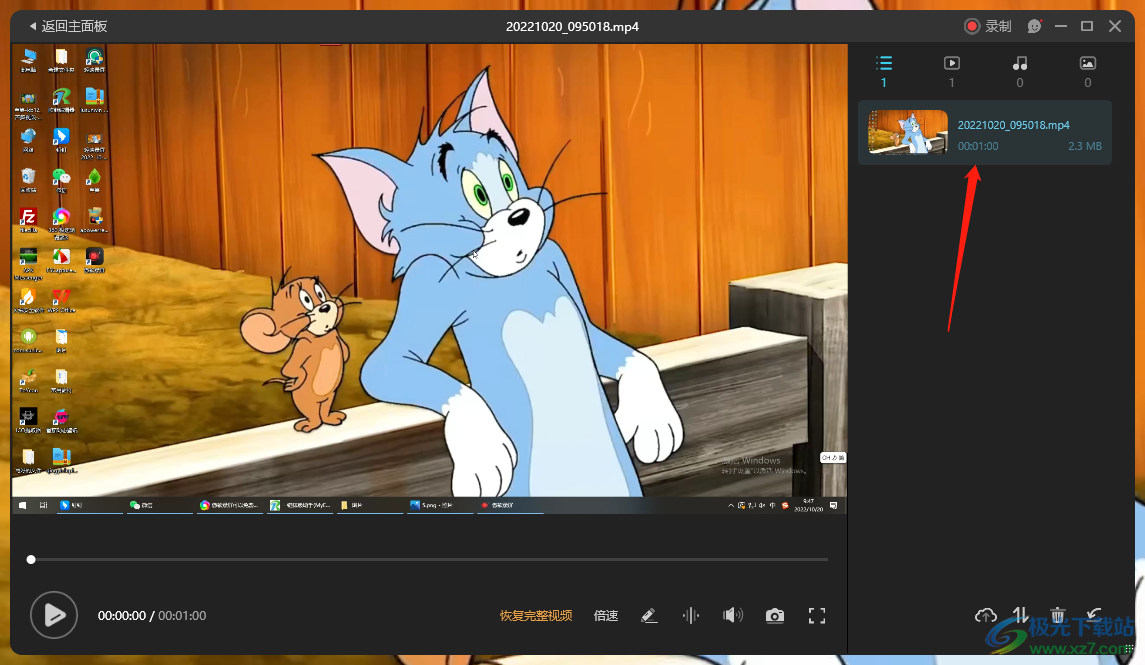This screenshot has width=1145, height=665.
Task: Play the video with the round play button
Action: pos(53,615)
